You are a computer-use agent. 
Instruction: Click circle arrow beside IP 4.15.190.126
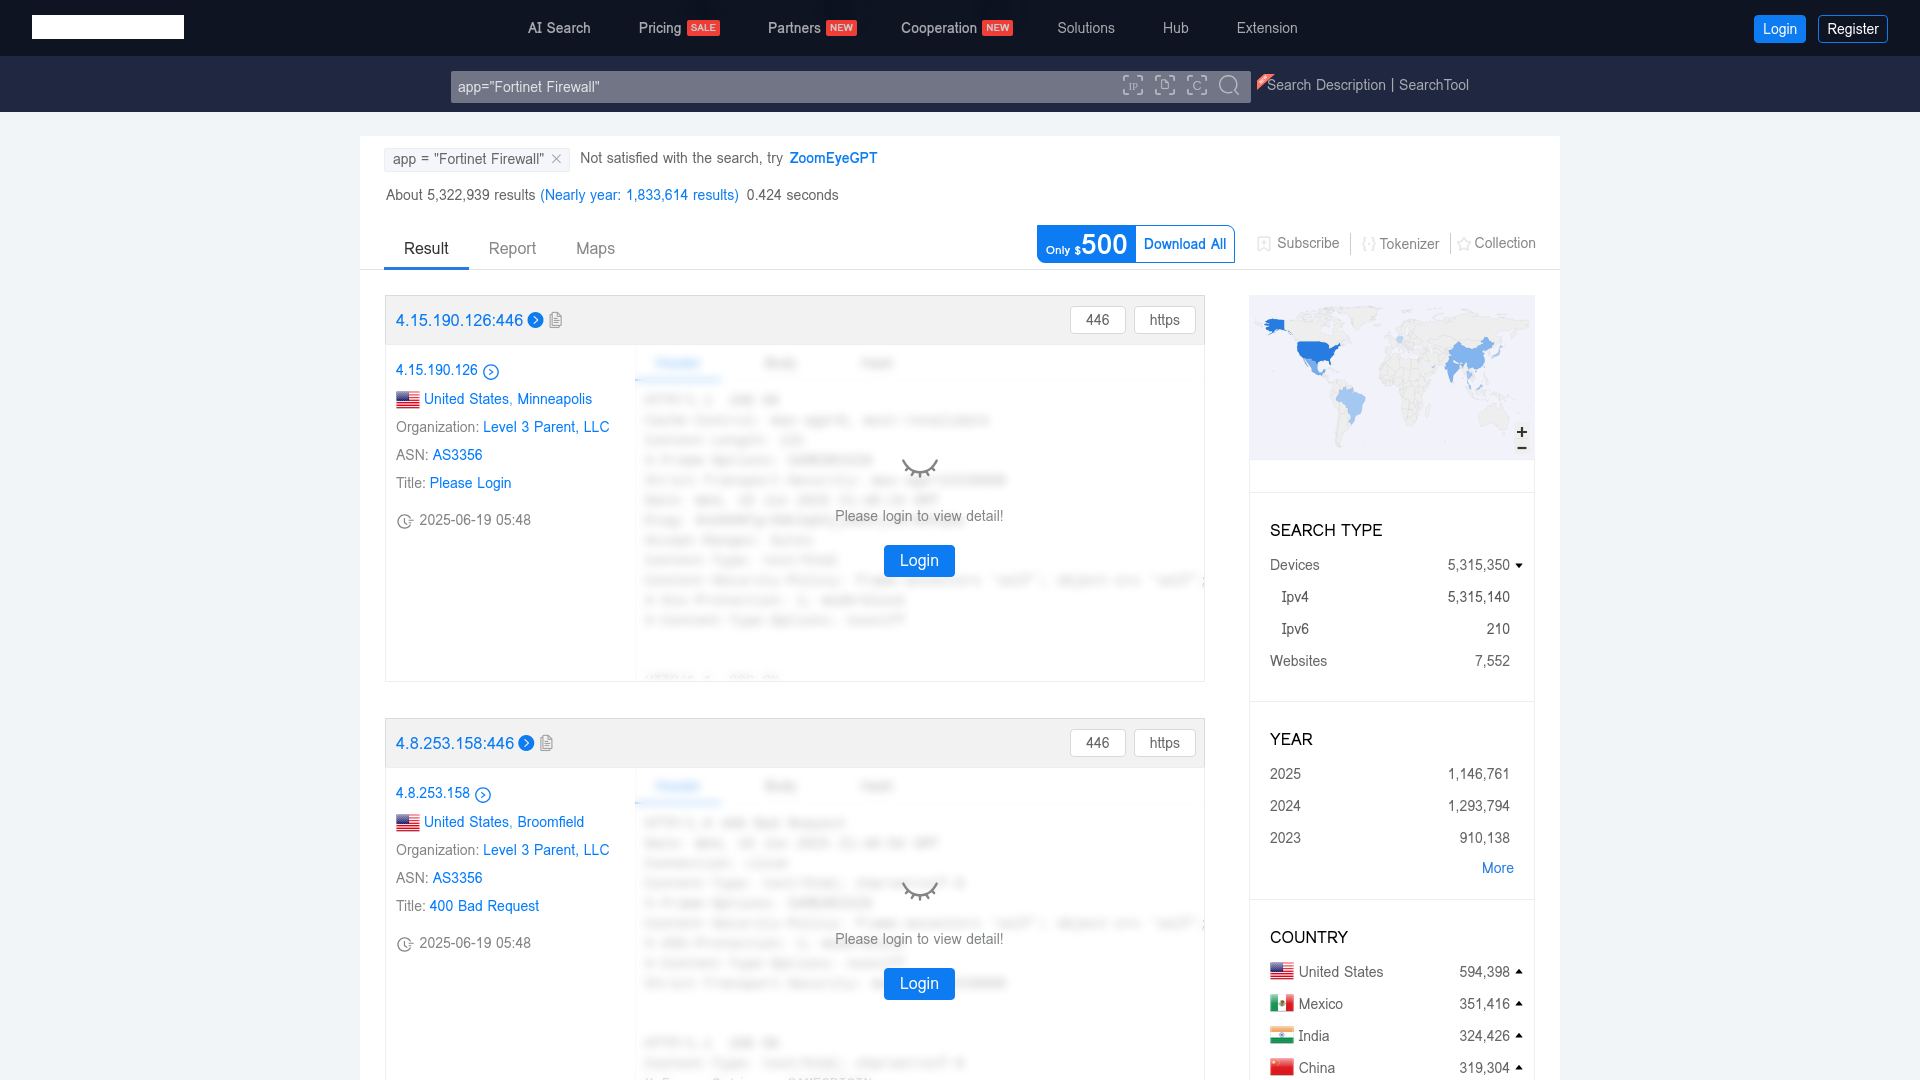pos(491,372)
